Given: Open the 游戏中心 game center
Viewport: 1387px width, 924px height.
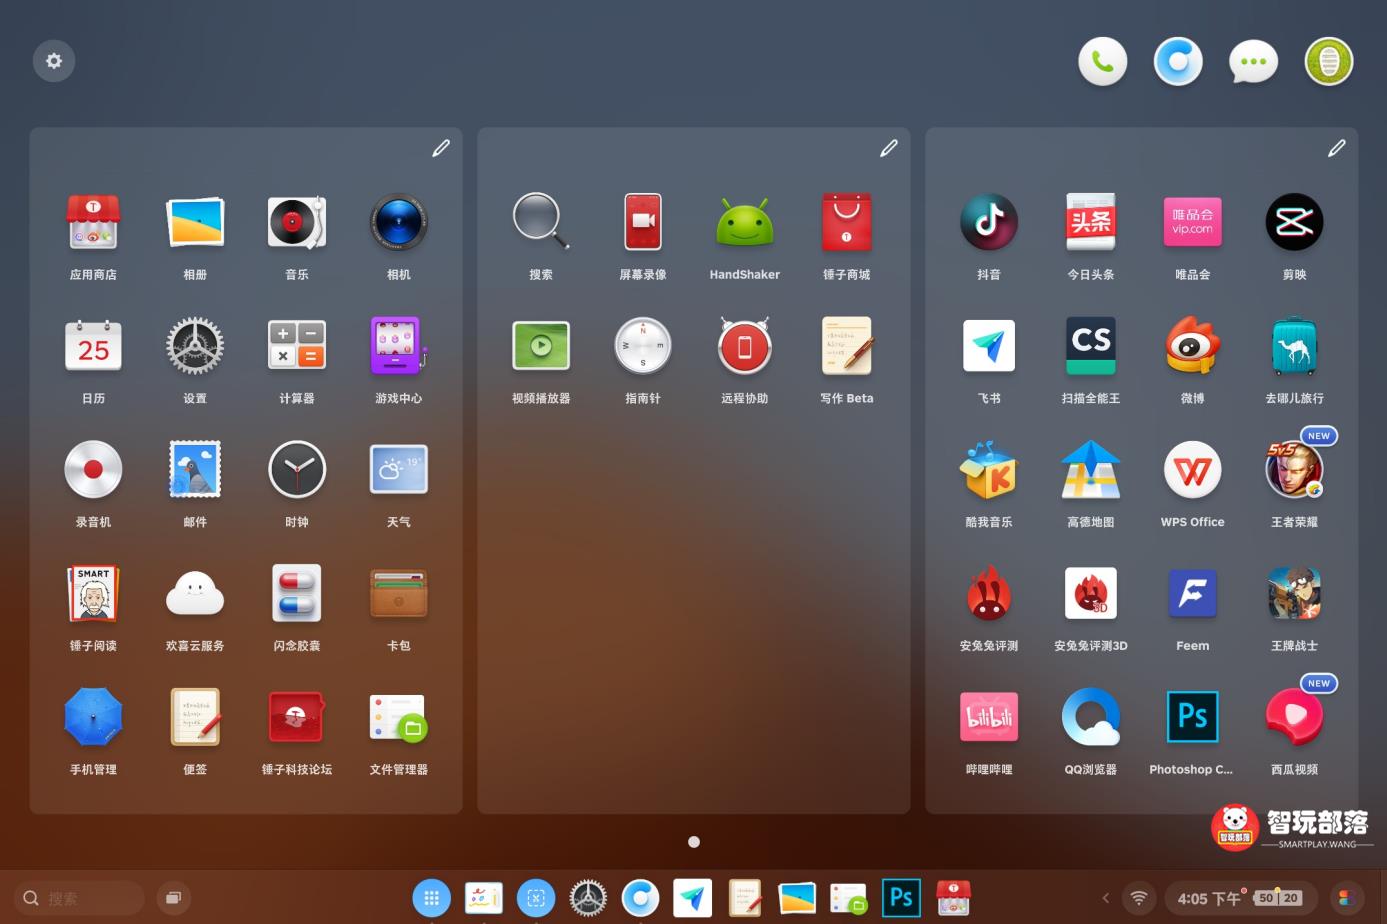Looking at the screenshot, I should tap(399, 346).
